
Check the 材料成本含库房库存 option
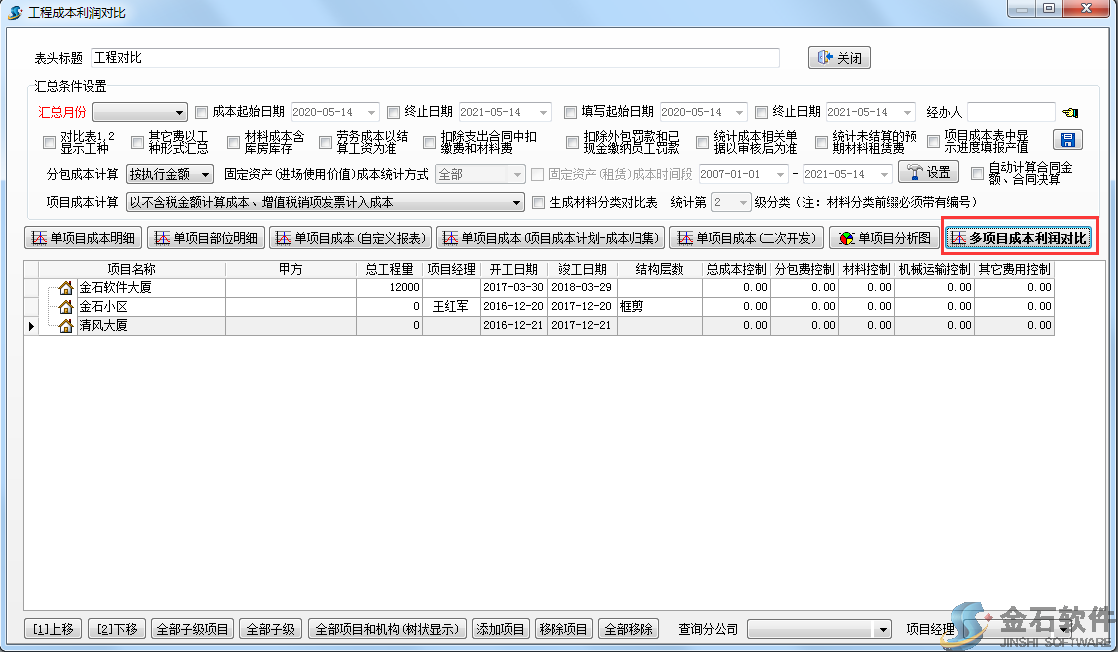(234, 142)
